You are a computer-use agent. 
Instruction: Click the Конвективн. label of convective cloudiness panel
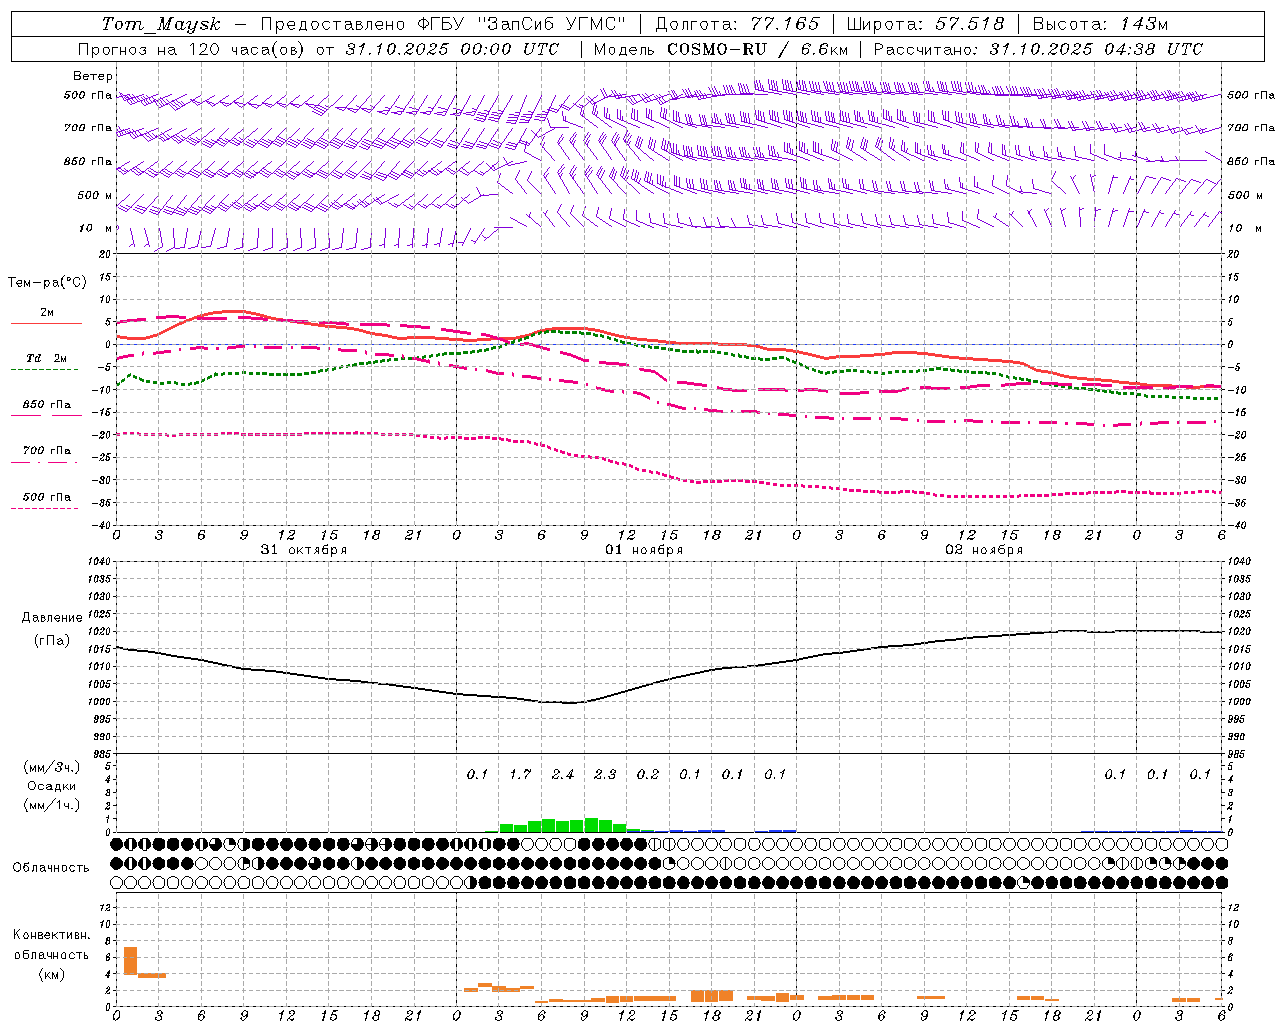click(51, 935)
